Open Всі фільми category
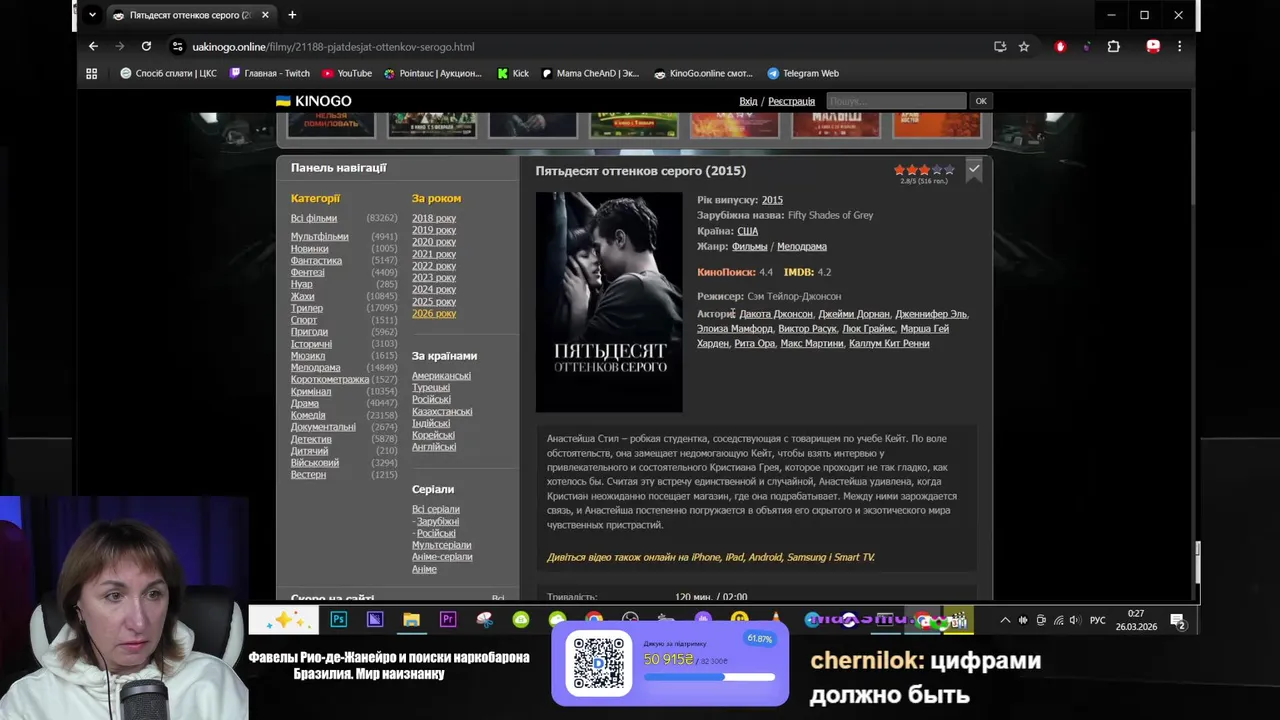The width and height of the screenshot is (1280, 720). (x=314, y=218)
